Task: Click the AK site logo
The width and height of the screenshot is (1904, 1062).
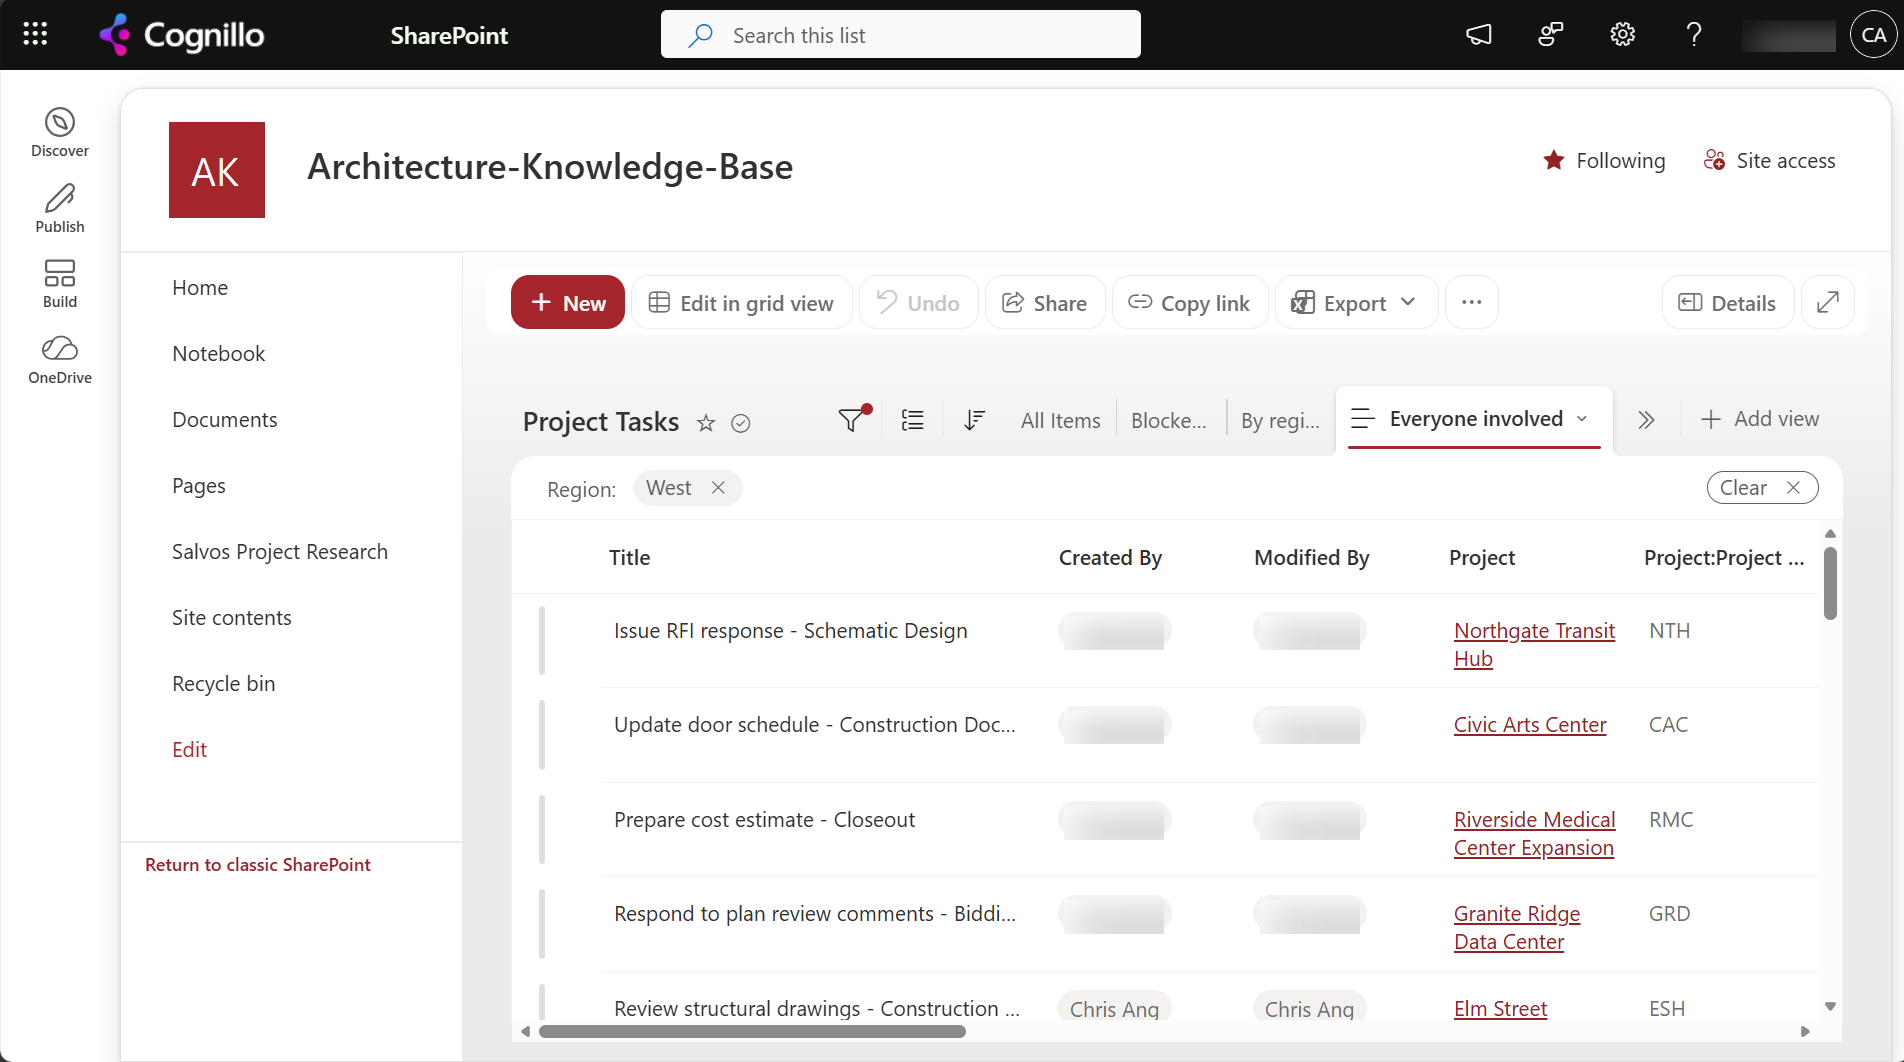Action: click(217, 170)
